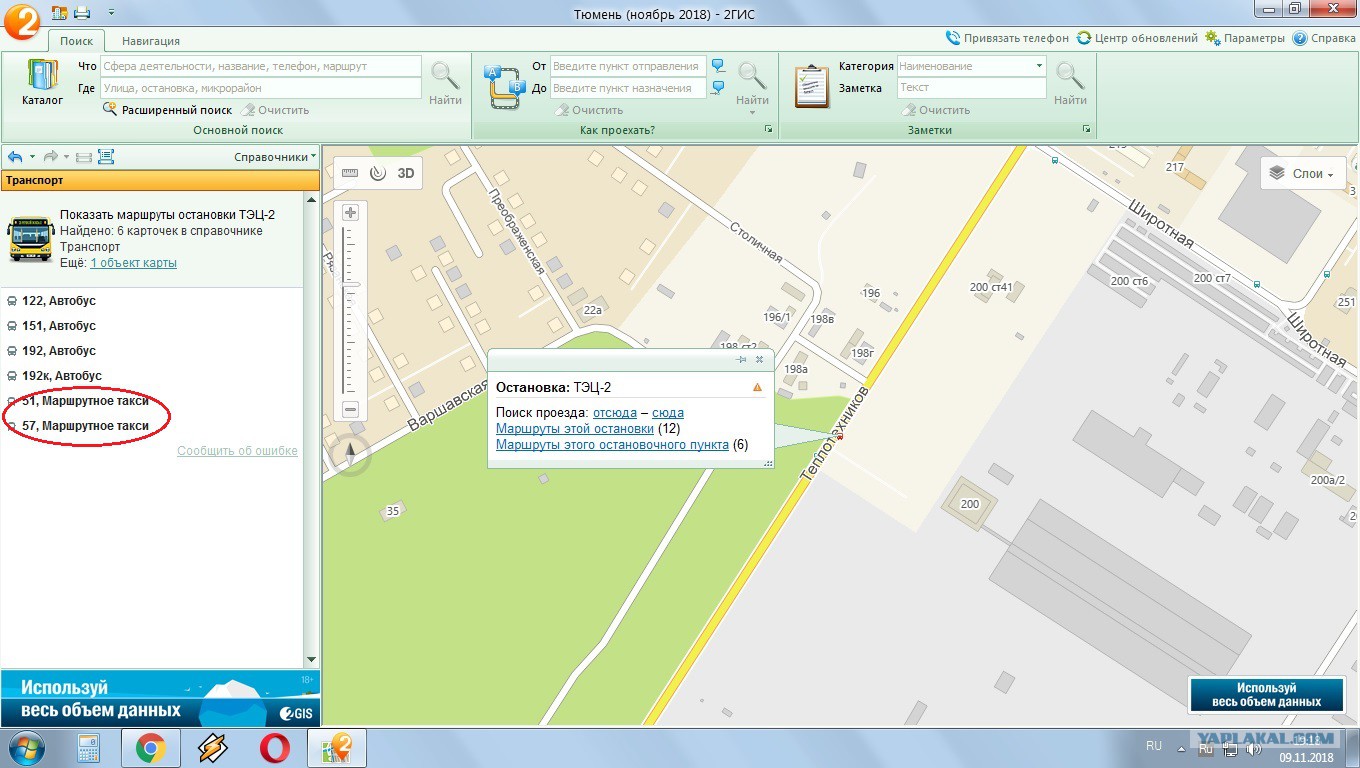This screenshot has height=768, width=1360.
Task: Click the Где location input field
Action: 261,88
